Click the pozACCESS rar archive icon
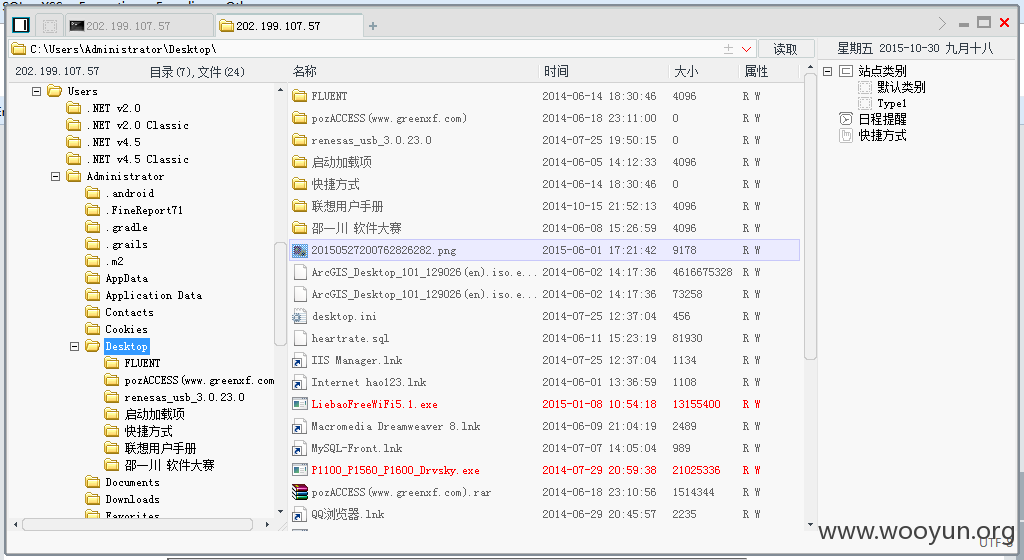Viewport: 1024px width, 560px height. 300,492
